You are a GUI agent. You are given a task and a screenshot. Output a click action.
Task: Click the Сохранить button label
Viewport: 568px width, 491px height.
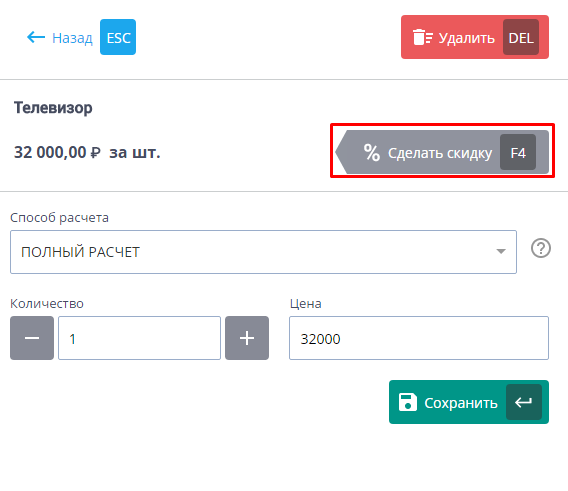(461, 403)
